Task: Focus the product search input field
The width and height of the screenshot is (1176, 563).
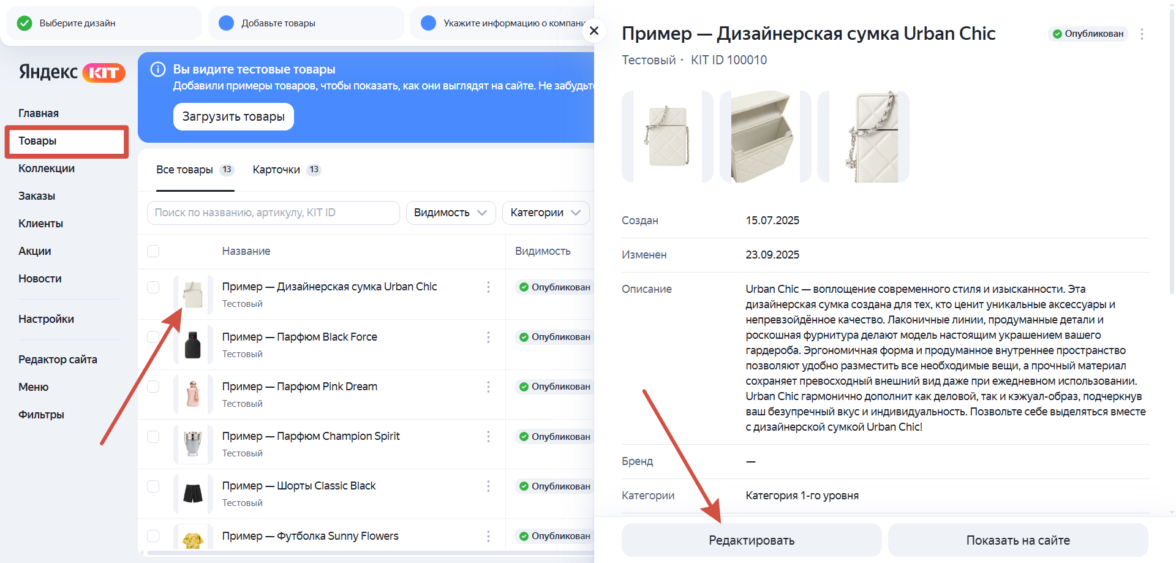Action: click(x=273, y=213)
